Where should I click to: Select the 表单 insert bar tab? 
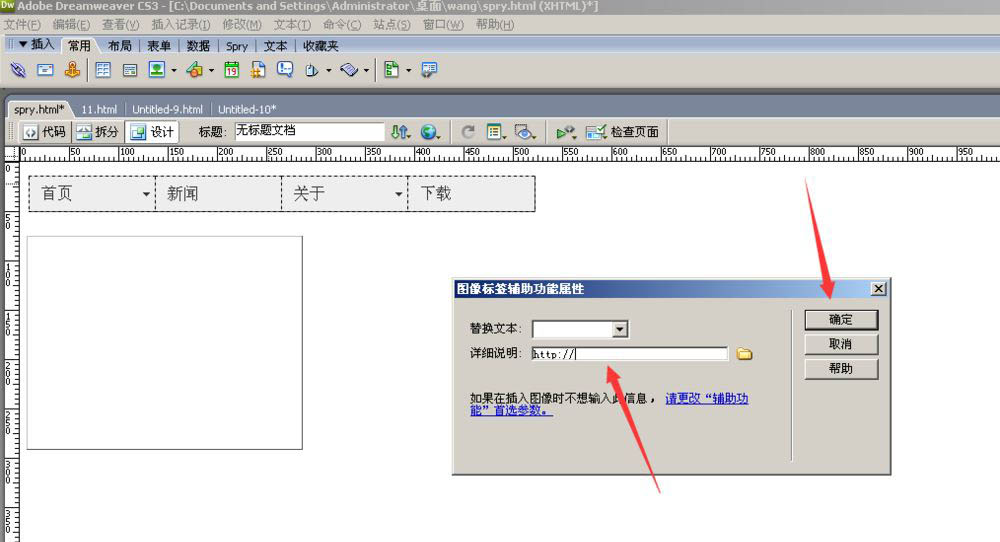click(x=159, y=46)
